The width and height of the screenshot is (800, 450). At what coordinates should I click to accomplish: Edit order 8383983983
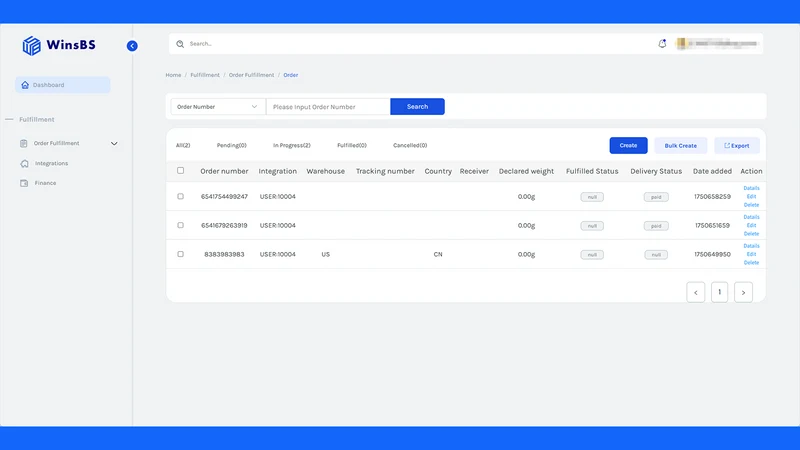tap(752, 254)
